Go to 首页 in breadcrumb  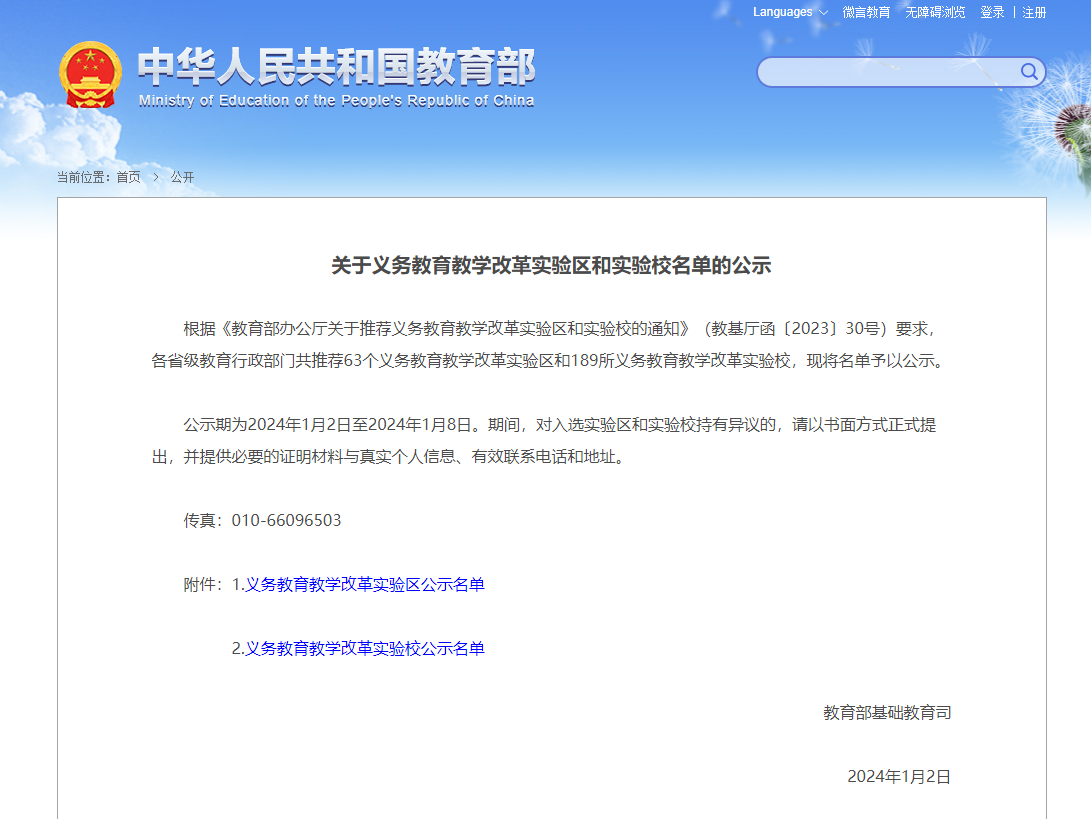click(x=128, y=177)
